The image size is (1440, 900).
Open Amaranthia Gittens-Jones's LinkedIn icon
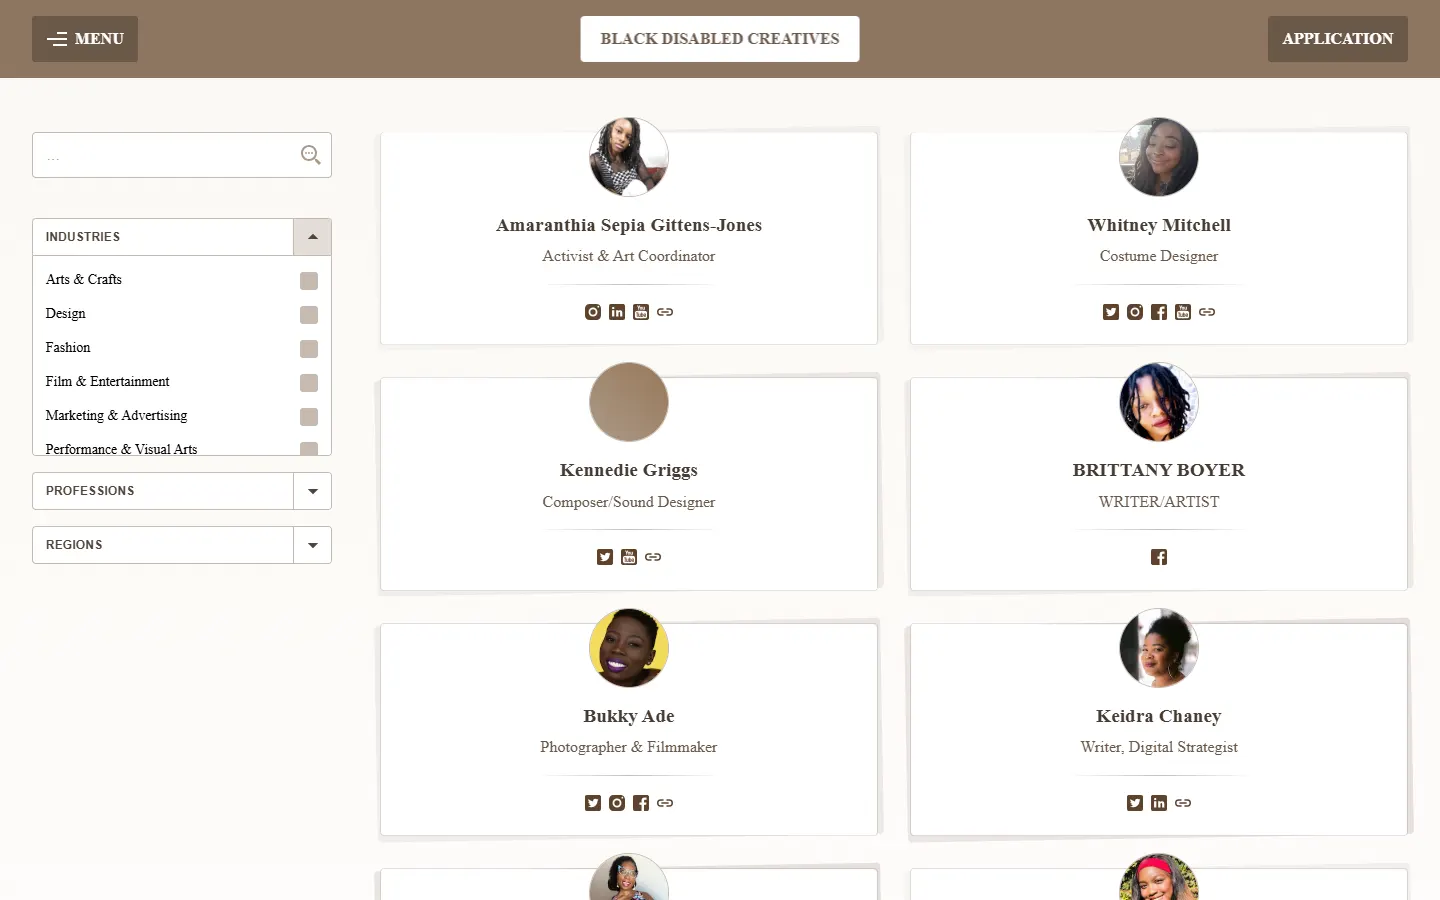pyautogui.click(x=617, y=312)
